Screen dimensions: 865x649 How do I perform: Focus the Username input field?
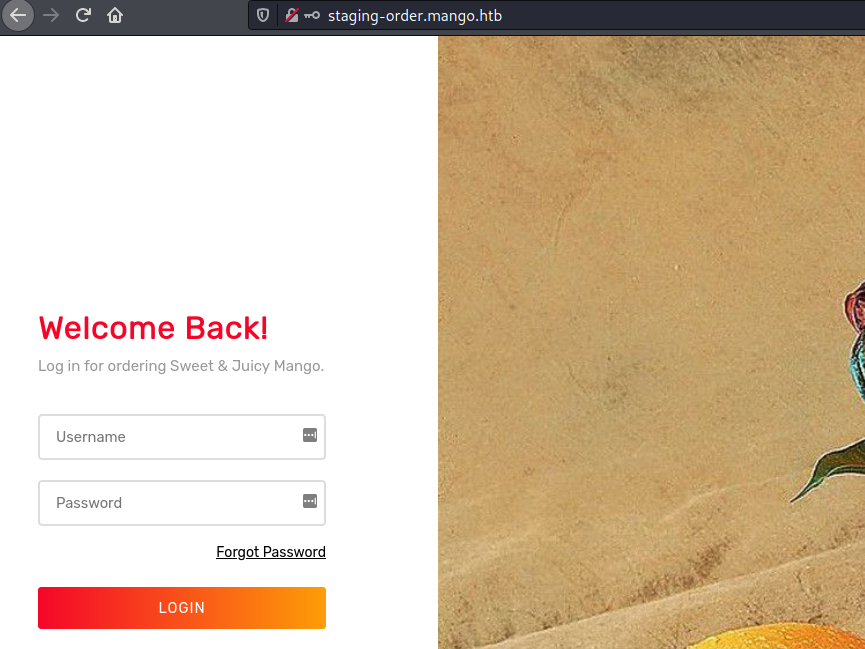coord(182,437)
